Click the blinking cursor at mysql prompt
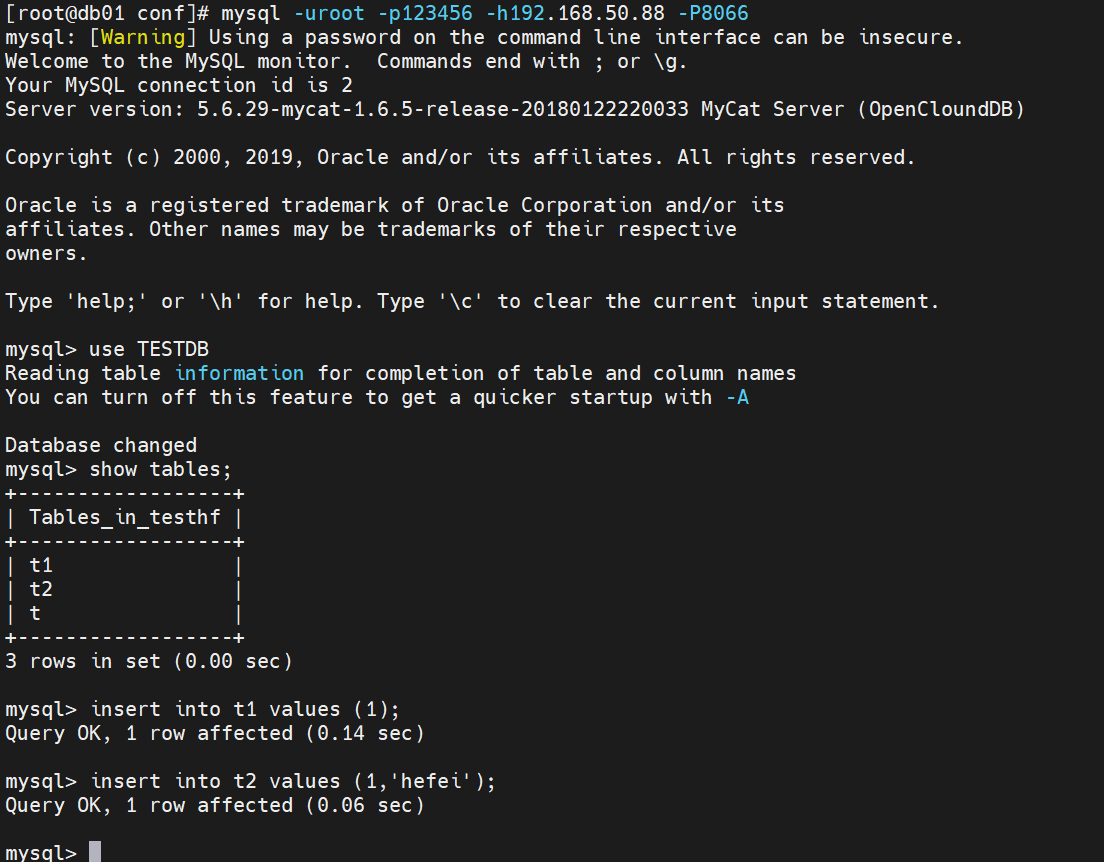This screenshot has width=1104, height=862. point(95,852)
